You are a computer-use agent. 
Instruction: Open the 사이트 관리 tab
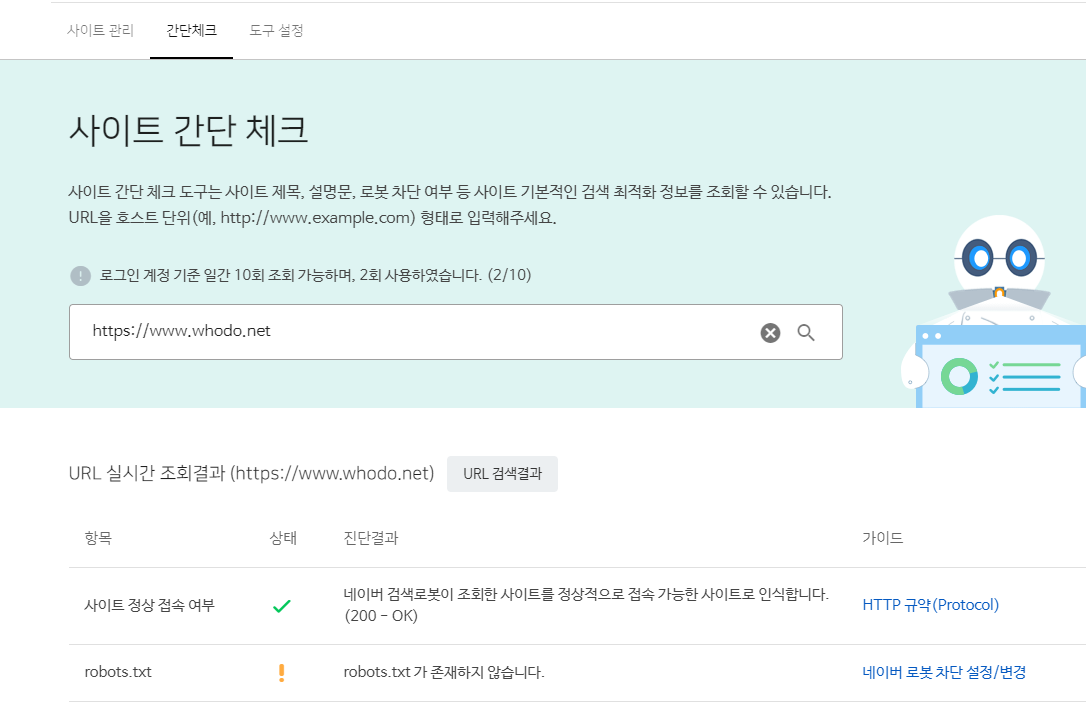coord(100,30)
